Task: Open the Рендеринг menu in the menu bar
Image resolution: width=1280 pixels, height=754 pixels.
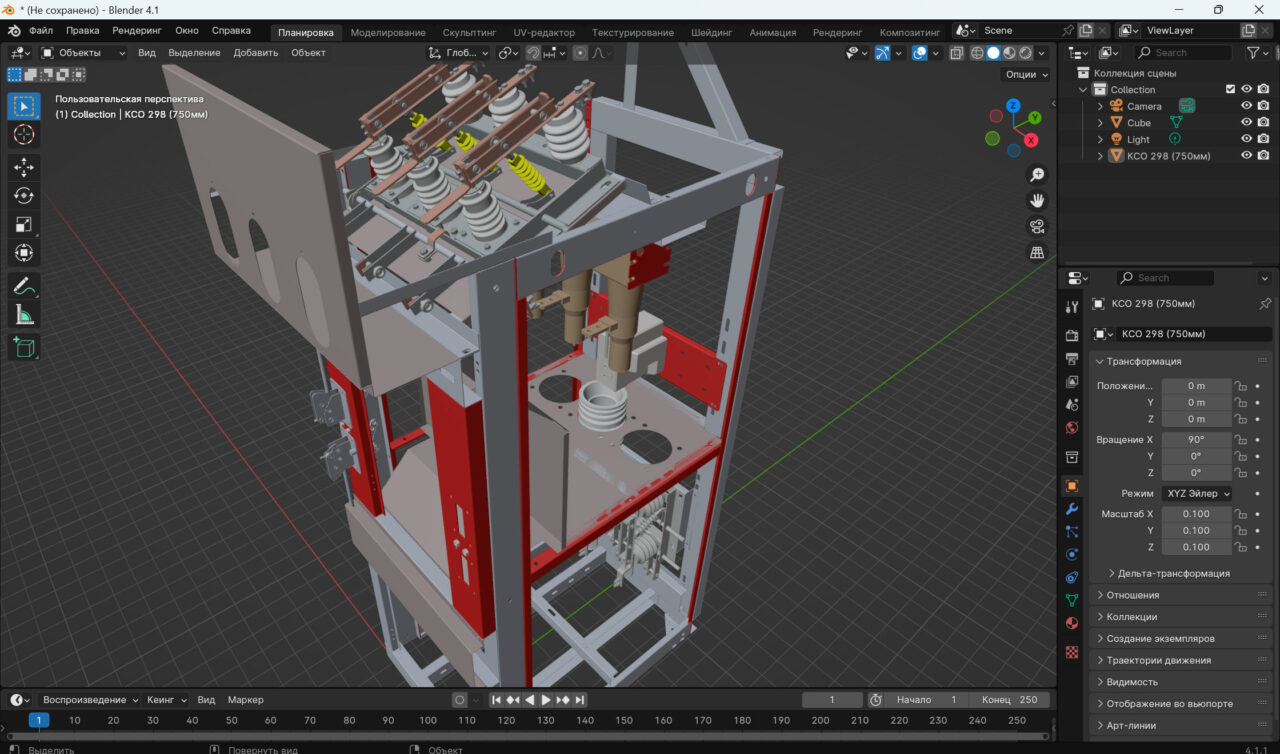Action: pos(136,31)
